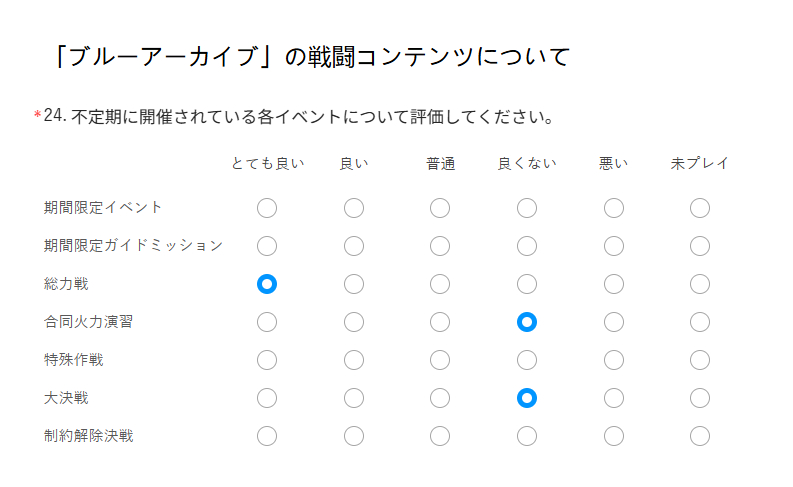Select とても良い for 合同火力演習

267,322
